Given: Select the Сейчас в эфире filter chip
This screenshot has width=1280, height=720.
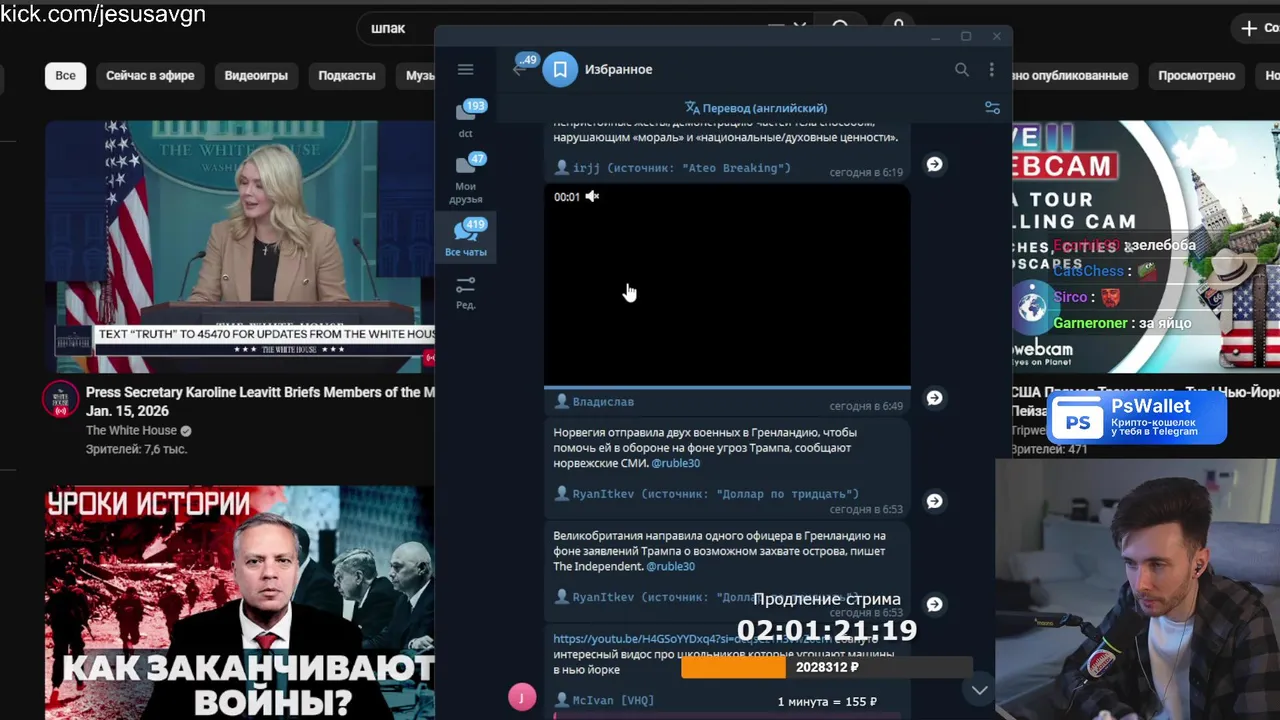Looking at the screenshot, I should 150,75.
